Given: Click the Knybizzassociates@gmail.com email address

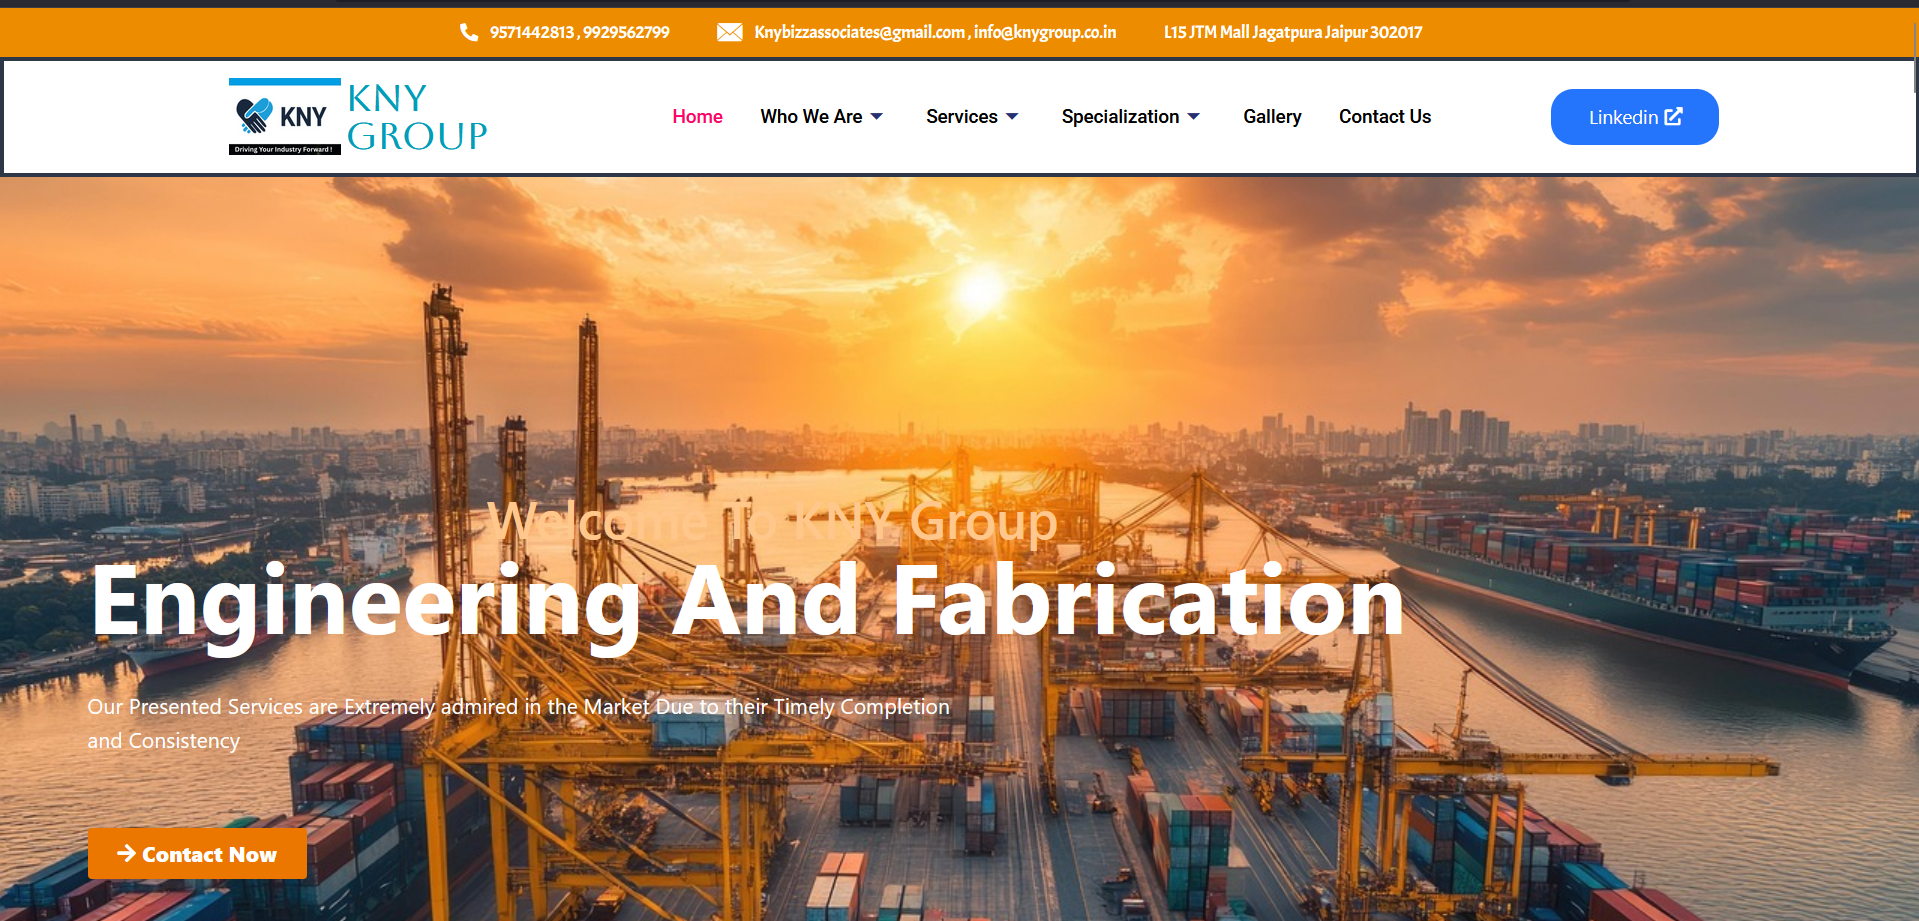Looking at the screenshot, I should pyautogui.click(x=859, y=32).
